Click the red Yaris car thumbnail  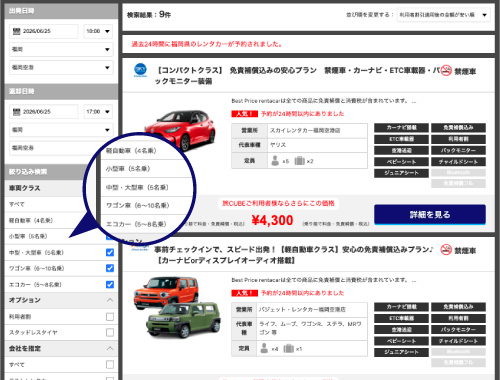(180, 130)
